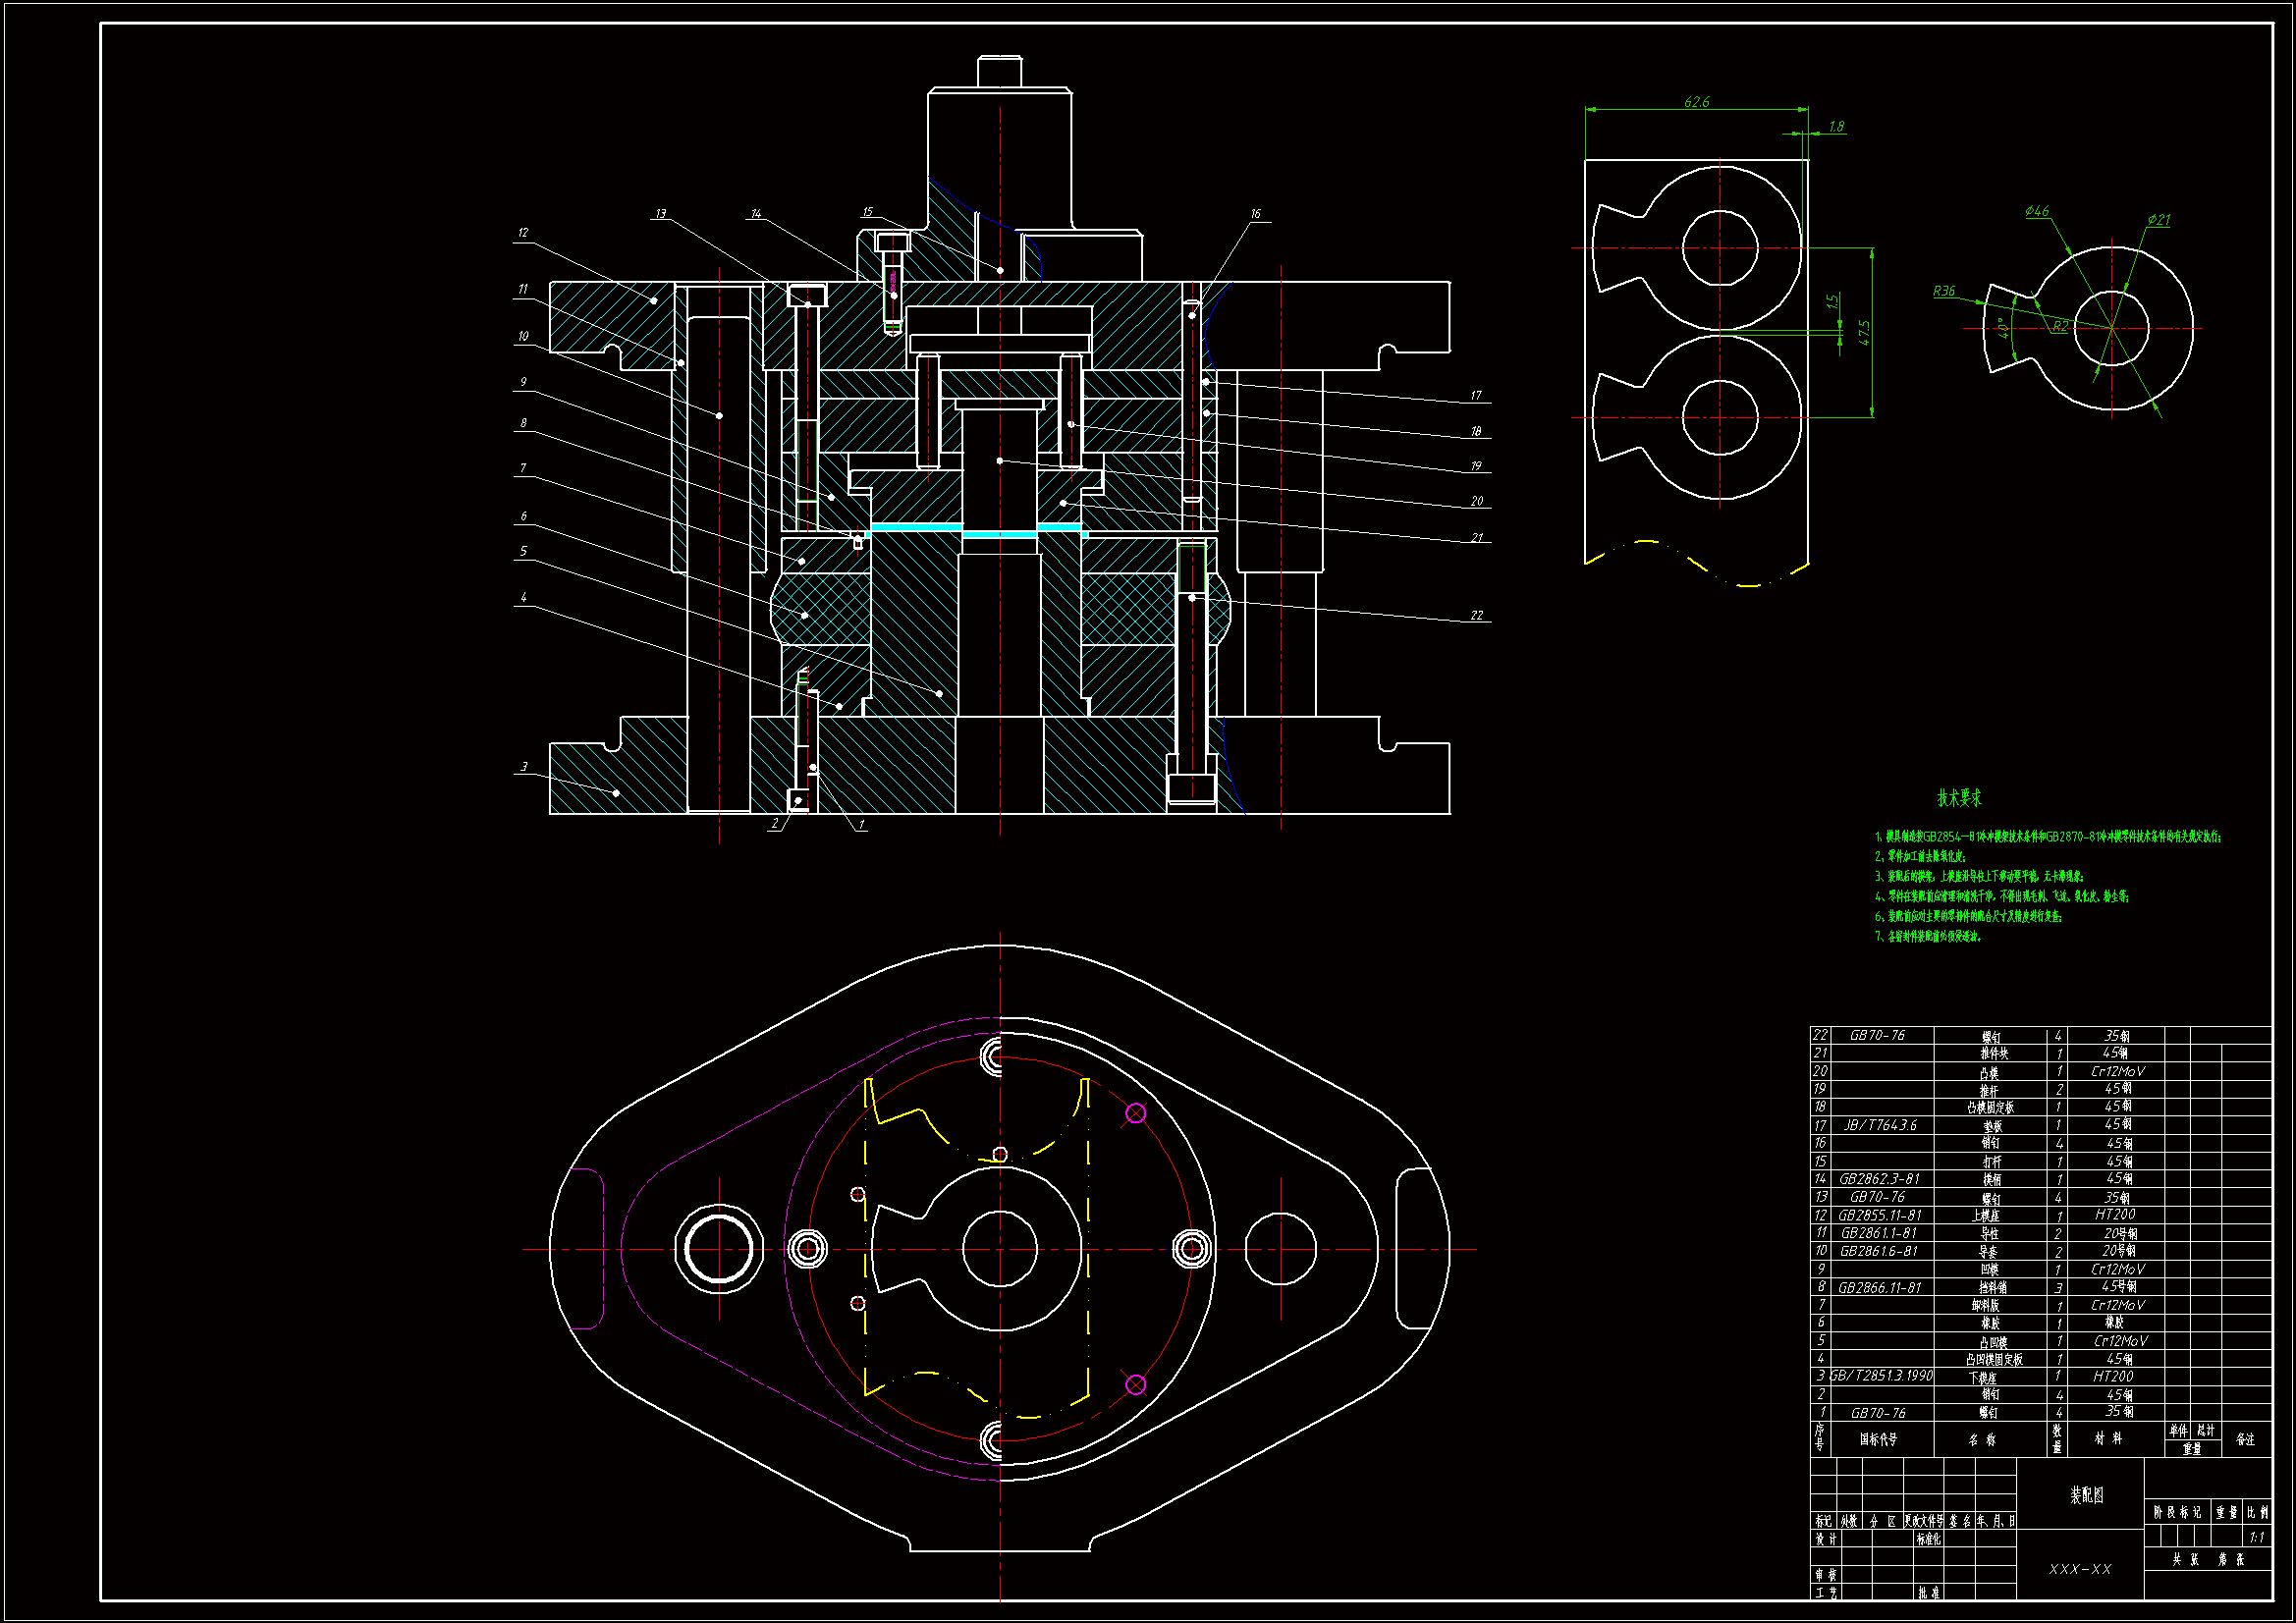Click the 47.5 vertical dimension text
Image resolution: width=2296 pixels, height=1623 pixels.
point(1864,333)
